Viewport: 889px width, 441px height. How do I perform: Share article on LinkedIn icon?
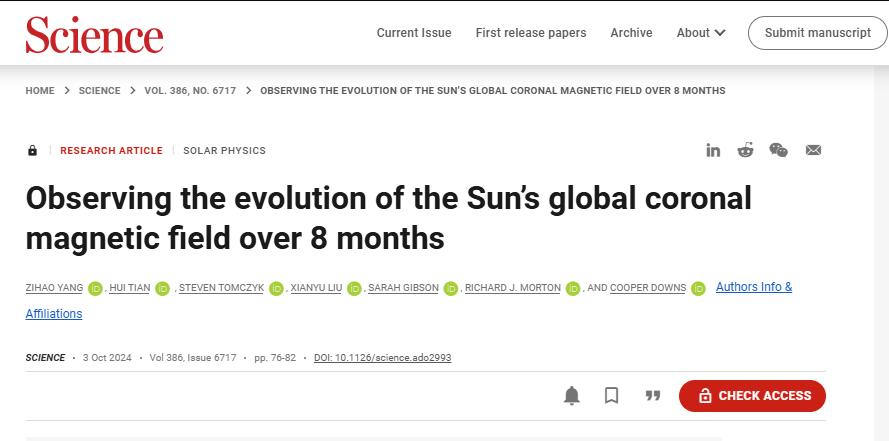[713, 150]
